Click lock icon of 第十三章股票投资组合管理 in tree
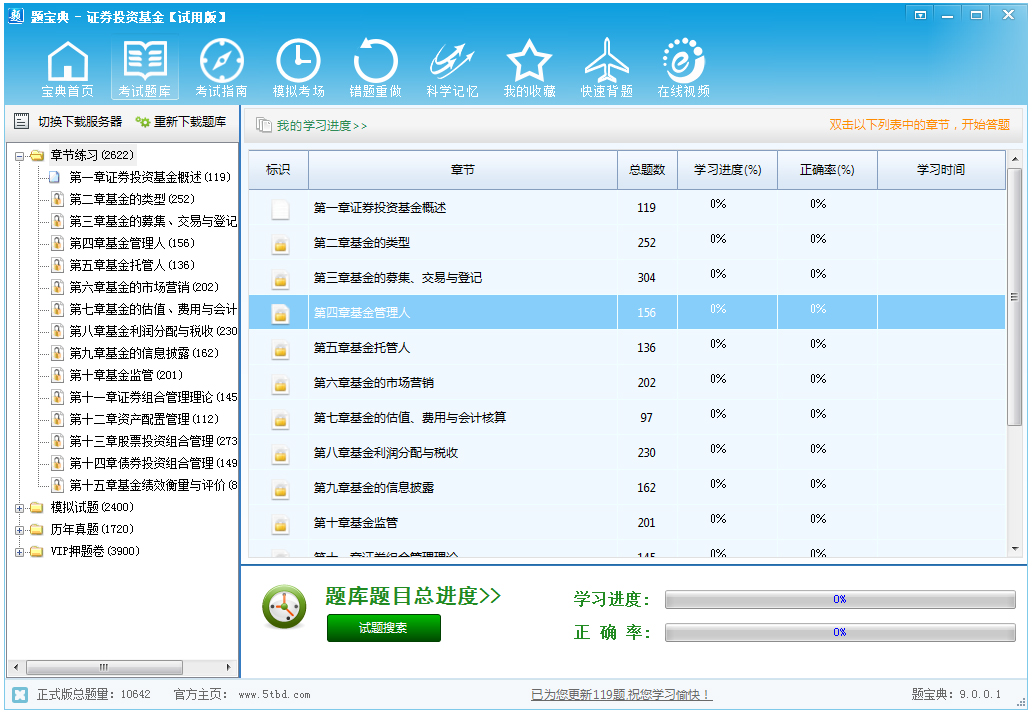Viewport: 1032px width, 715px height. [57, 441]
